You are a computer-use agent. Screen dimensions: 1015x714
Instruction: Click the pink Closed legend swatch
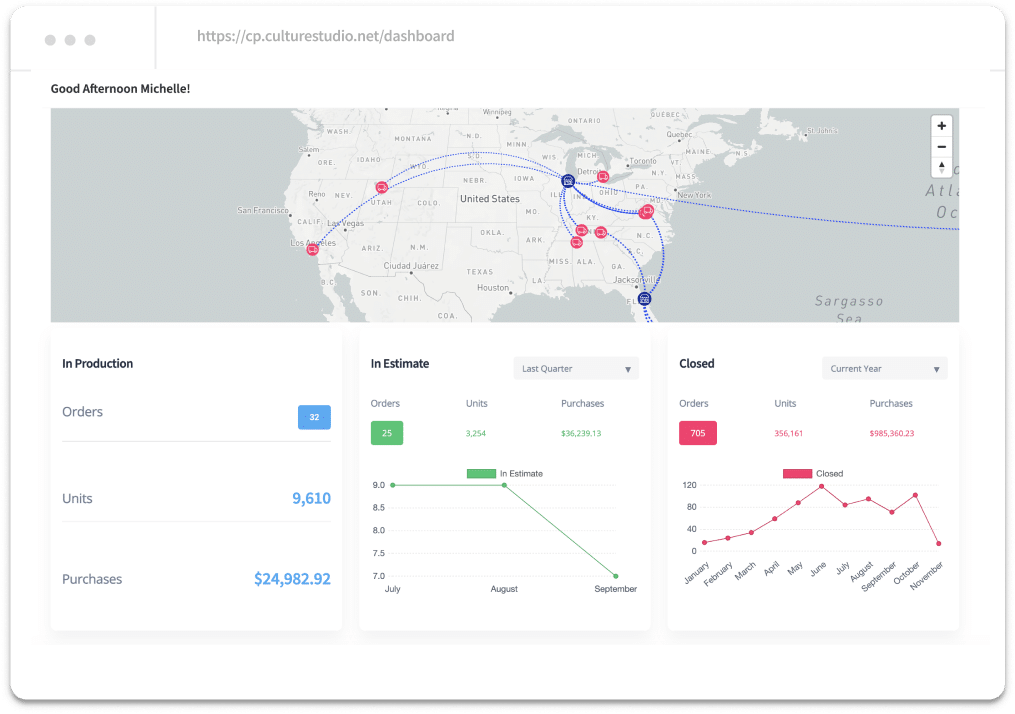797,473
